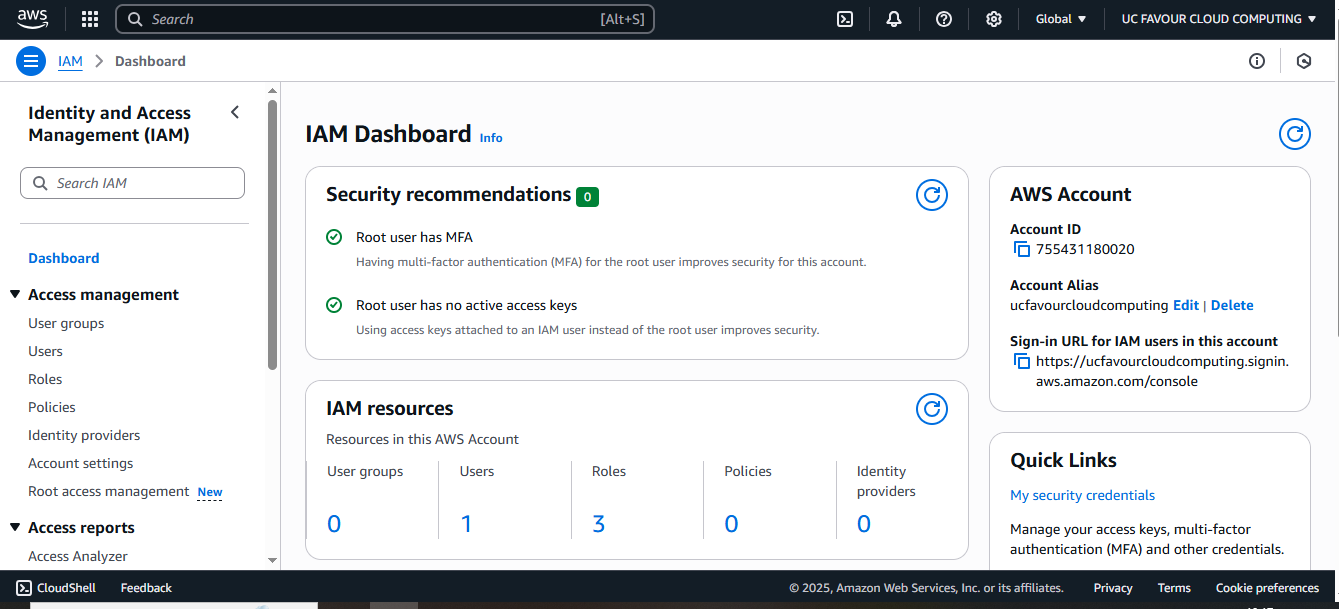Open the Users count 1
Screen dimensions: 1339x609
[x=466, y=524]
